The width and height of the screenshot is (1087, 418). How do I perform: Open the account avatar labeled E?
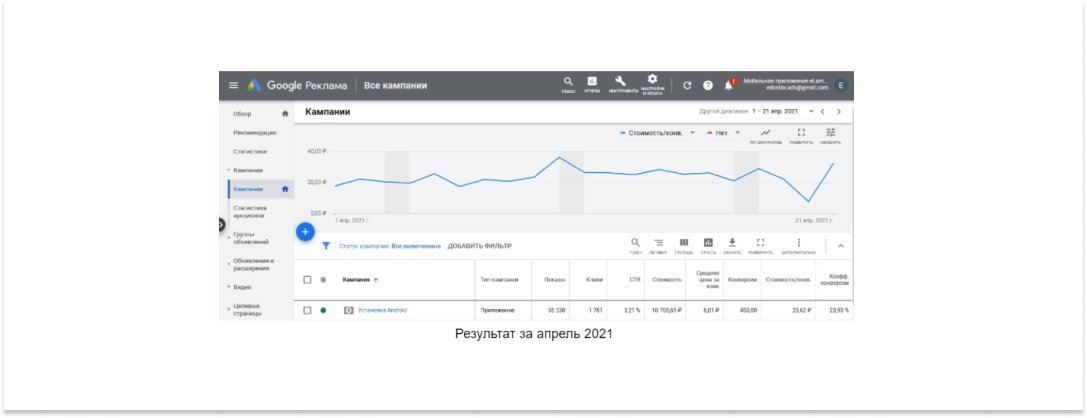tap(841, 85)
